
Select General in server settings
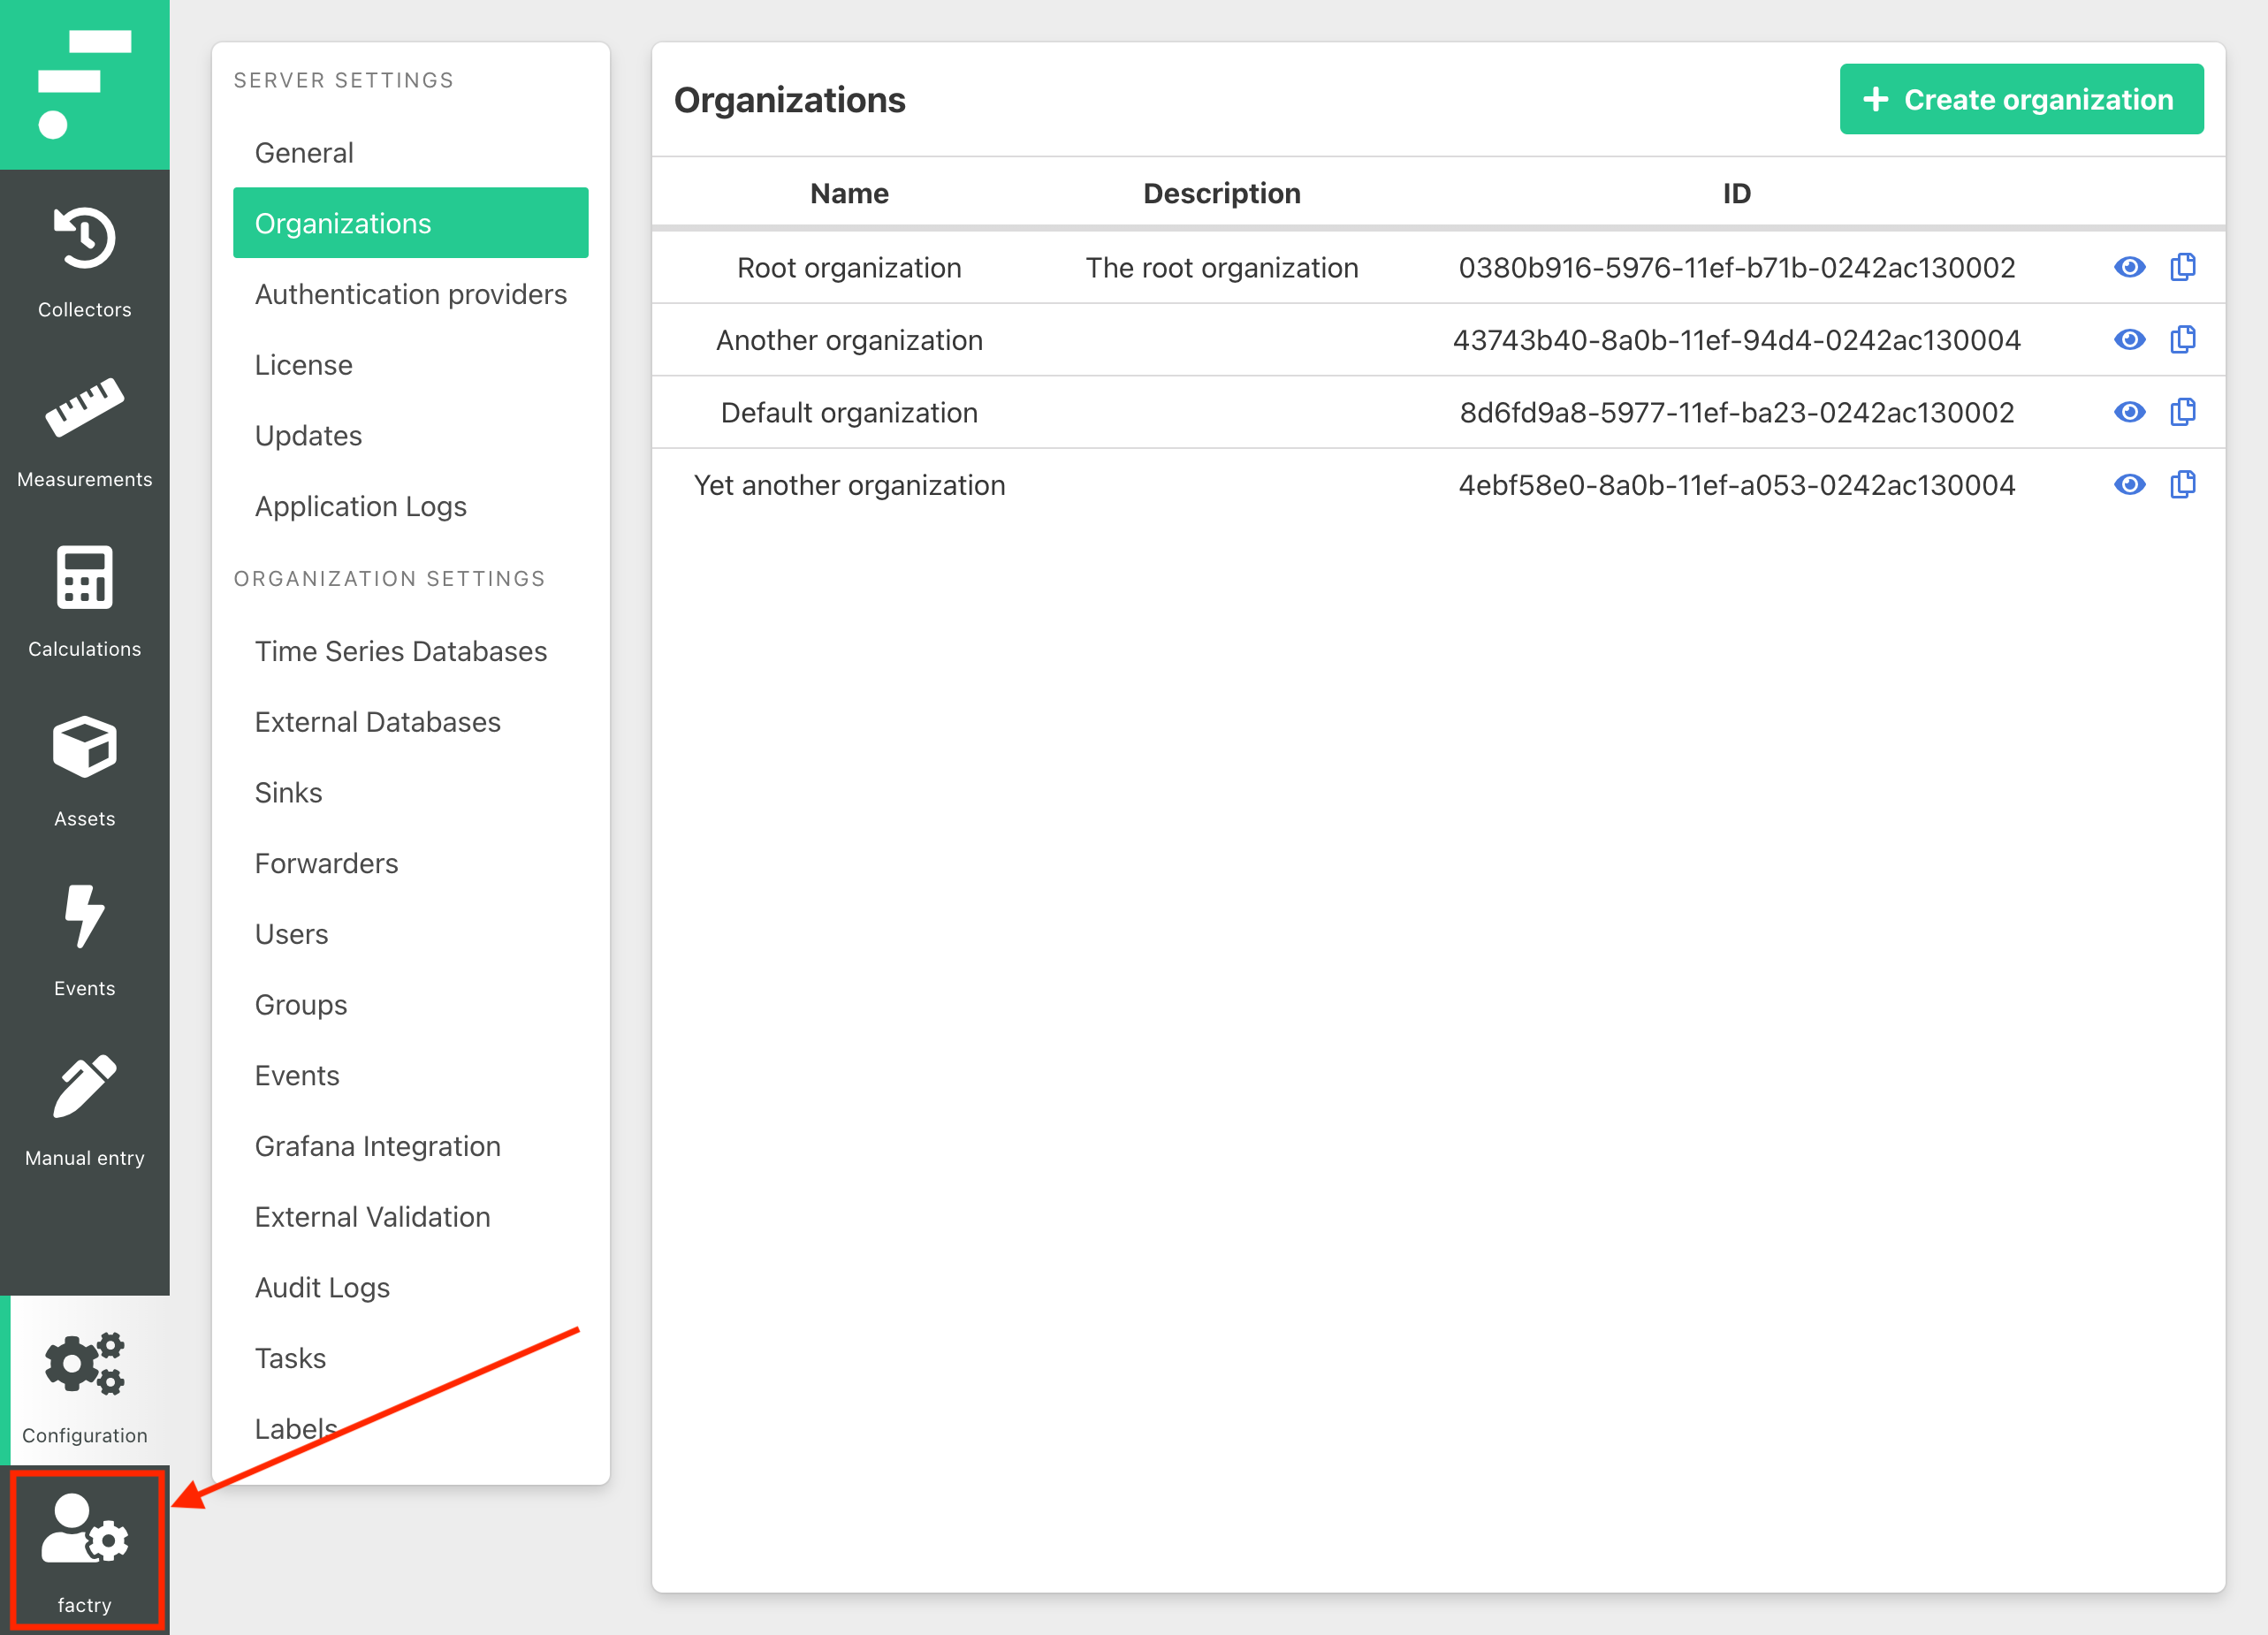[x=410, y=153]
